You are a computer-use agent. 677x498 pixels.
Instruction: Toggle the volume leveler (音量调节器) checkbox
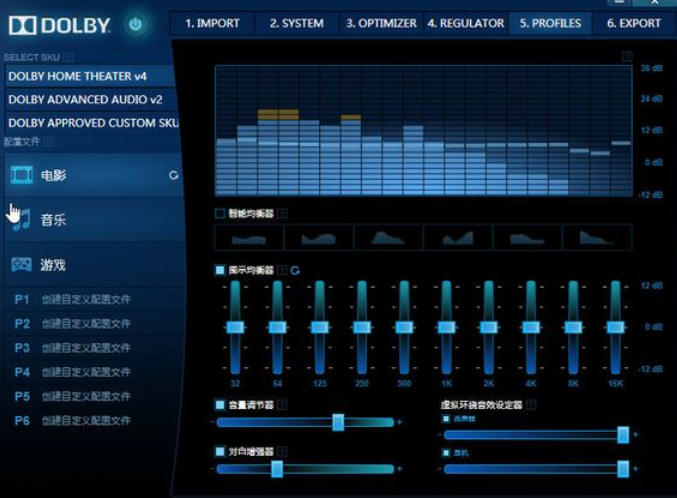[x=220, y=405]
